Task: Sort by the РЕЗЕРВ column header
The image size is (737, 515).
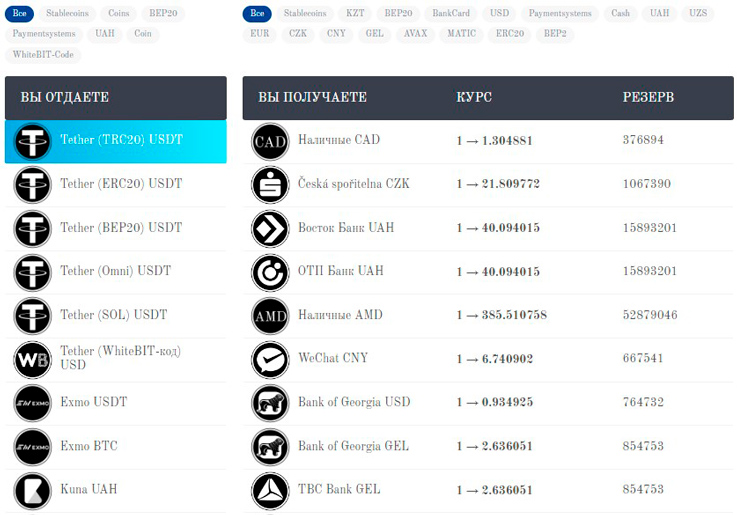Action: tap(648, 97)
